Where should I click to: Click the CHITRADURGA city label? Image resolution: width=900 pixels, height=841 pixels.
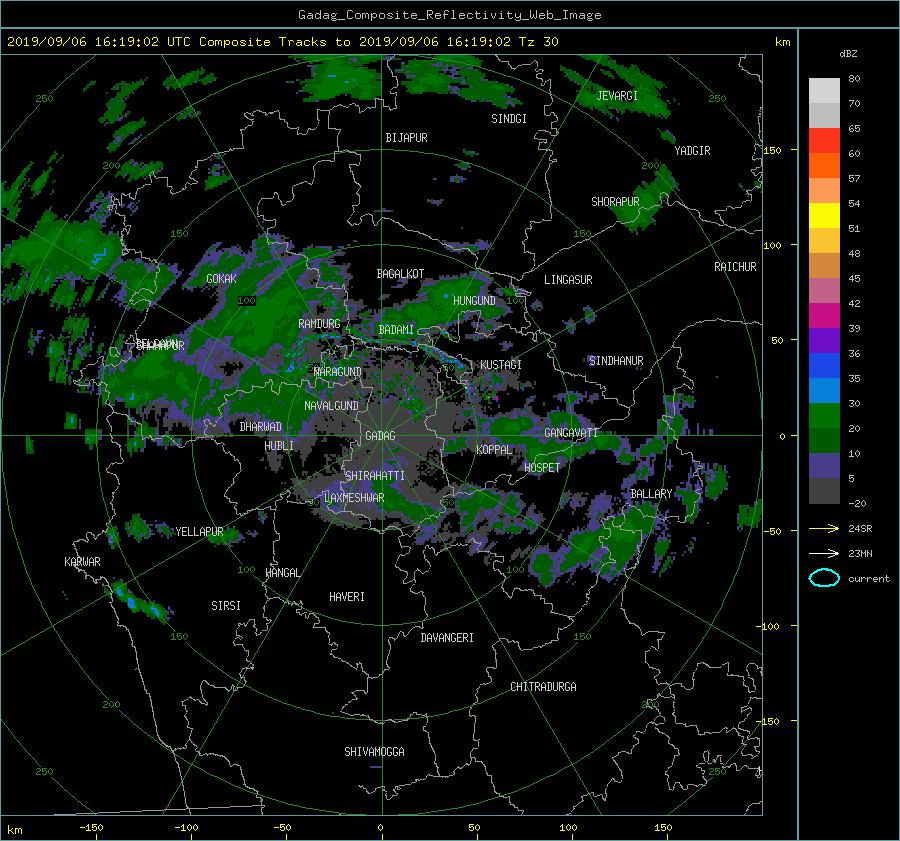(543, 687)
